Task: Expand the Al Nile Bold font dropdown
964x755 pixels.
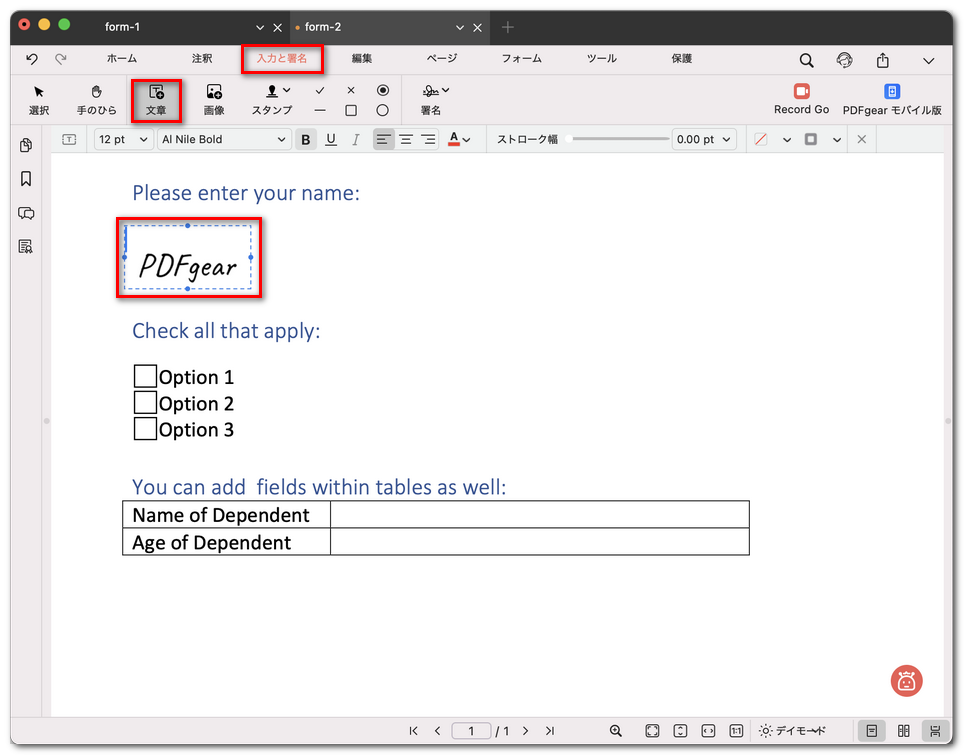Action: pos(224,140)
